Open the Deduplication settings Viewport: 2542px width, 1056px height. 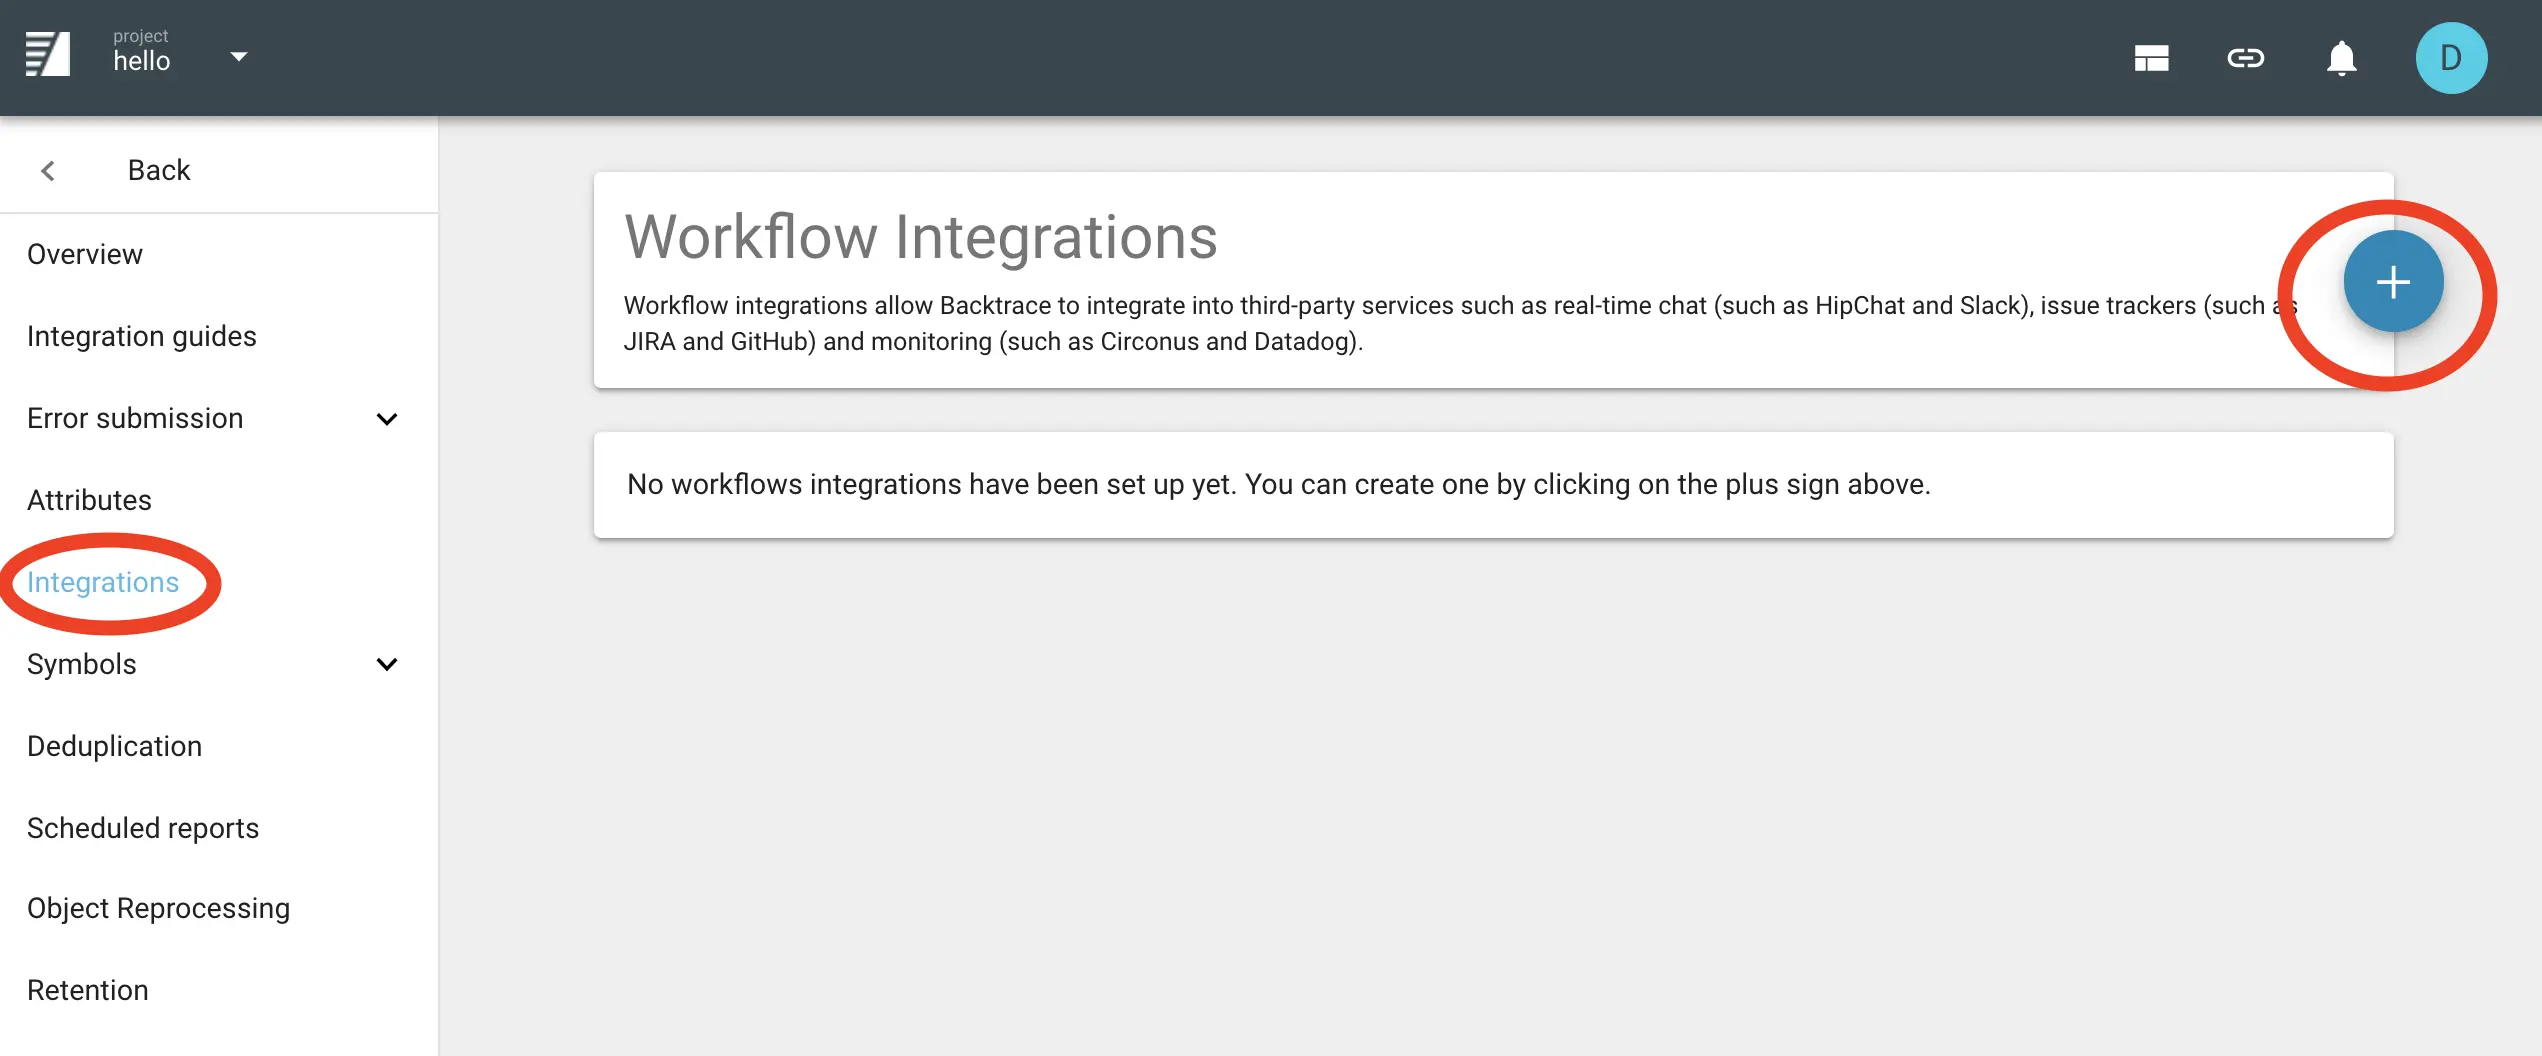pyautogui.click(x=115, y=747)
